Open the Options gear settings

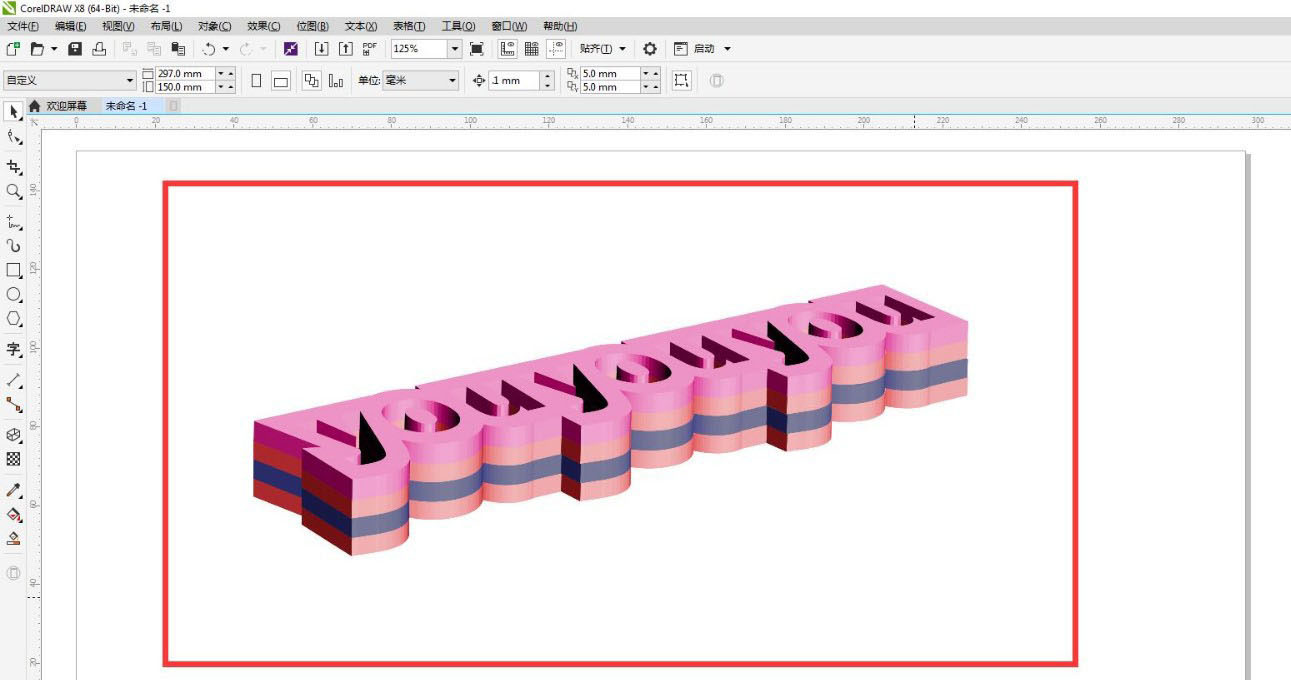click(650, 49)
